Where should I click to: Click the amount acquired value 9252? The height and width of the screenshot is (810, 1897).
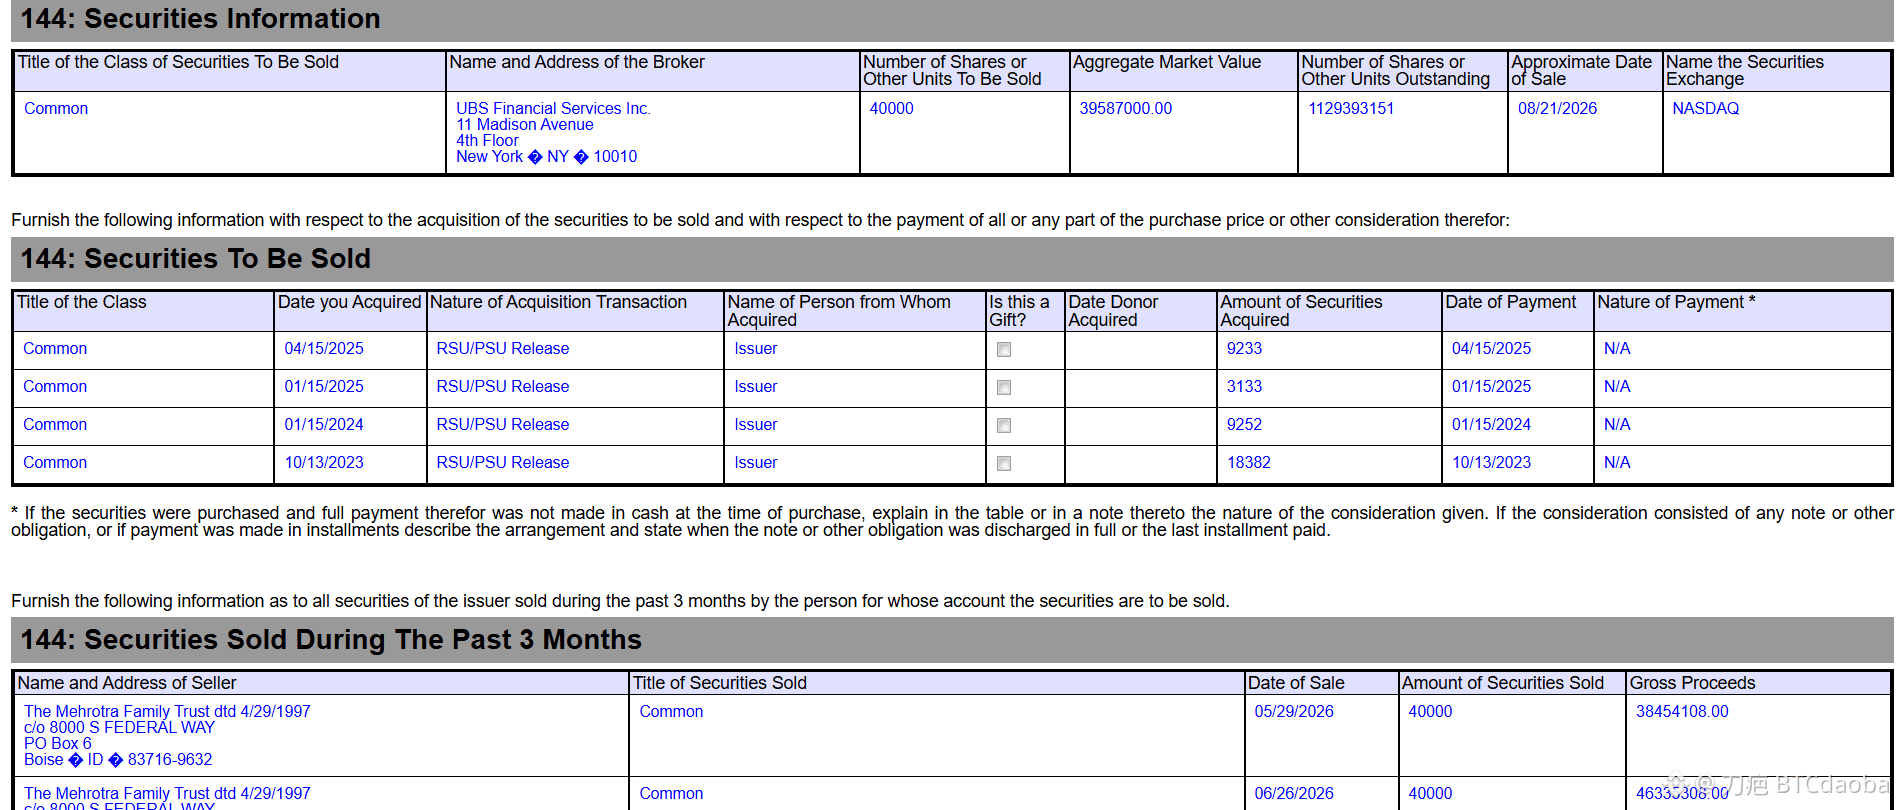[1244, 424]
